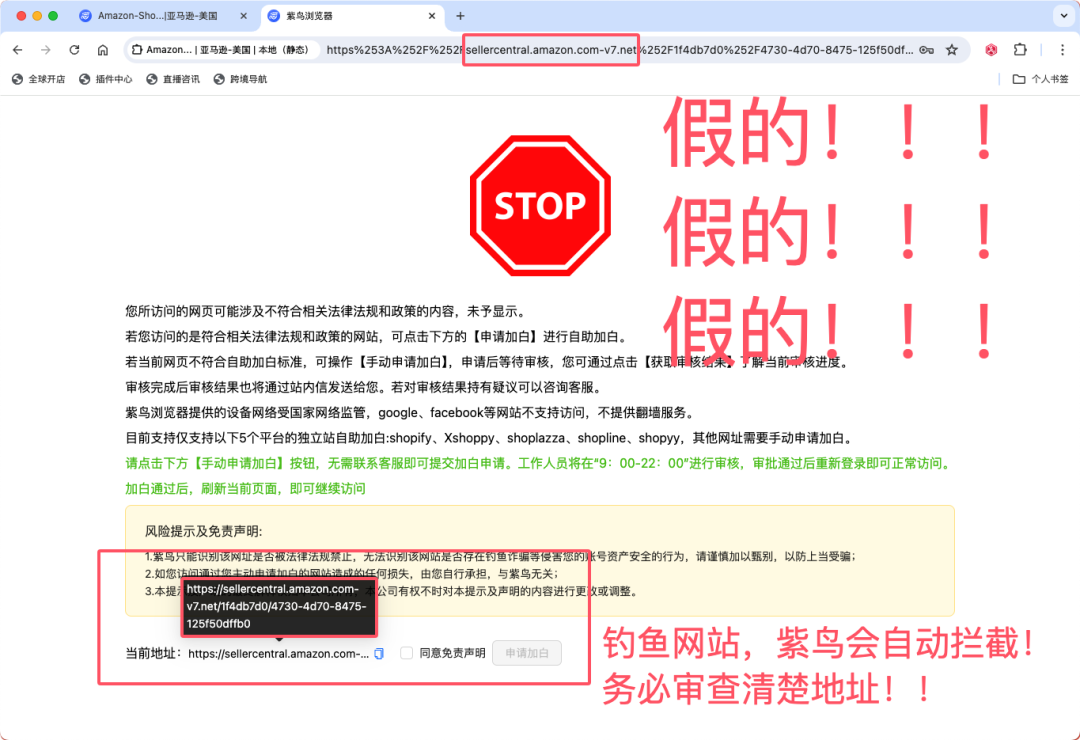Open the extensions puzzle icon

(x=1020, y=50)
